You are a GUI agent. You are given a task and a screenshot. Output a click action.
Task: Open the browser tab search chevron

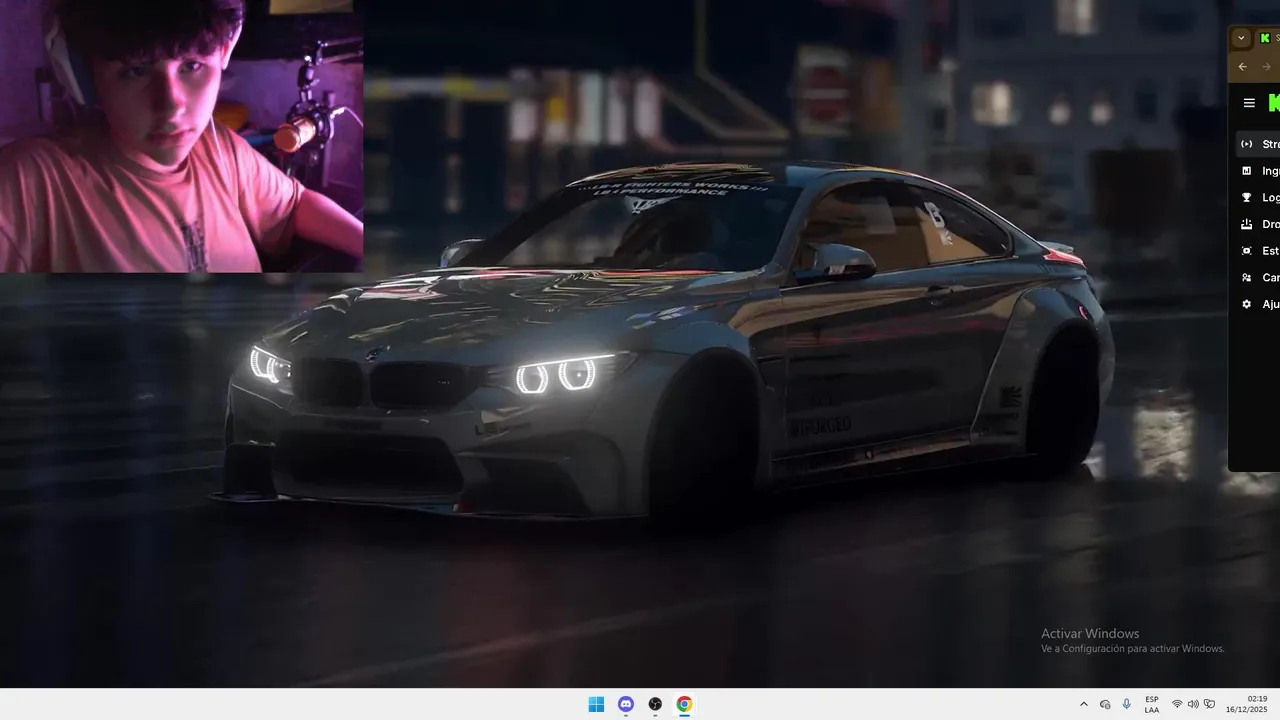click(1241, 38)
